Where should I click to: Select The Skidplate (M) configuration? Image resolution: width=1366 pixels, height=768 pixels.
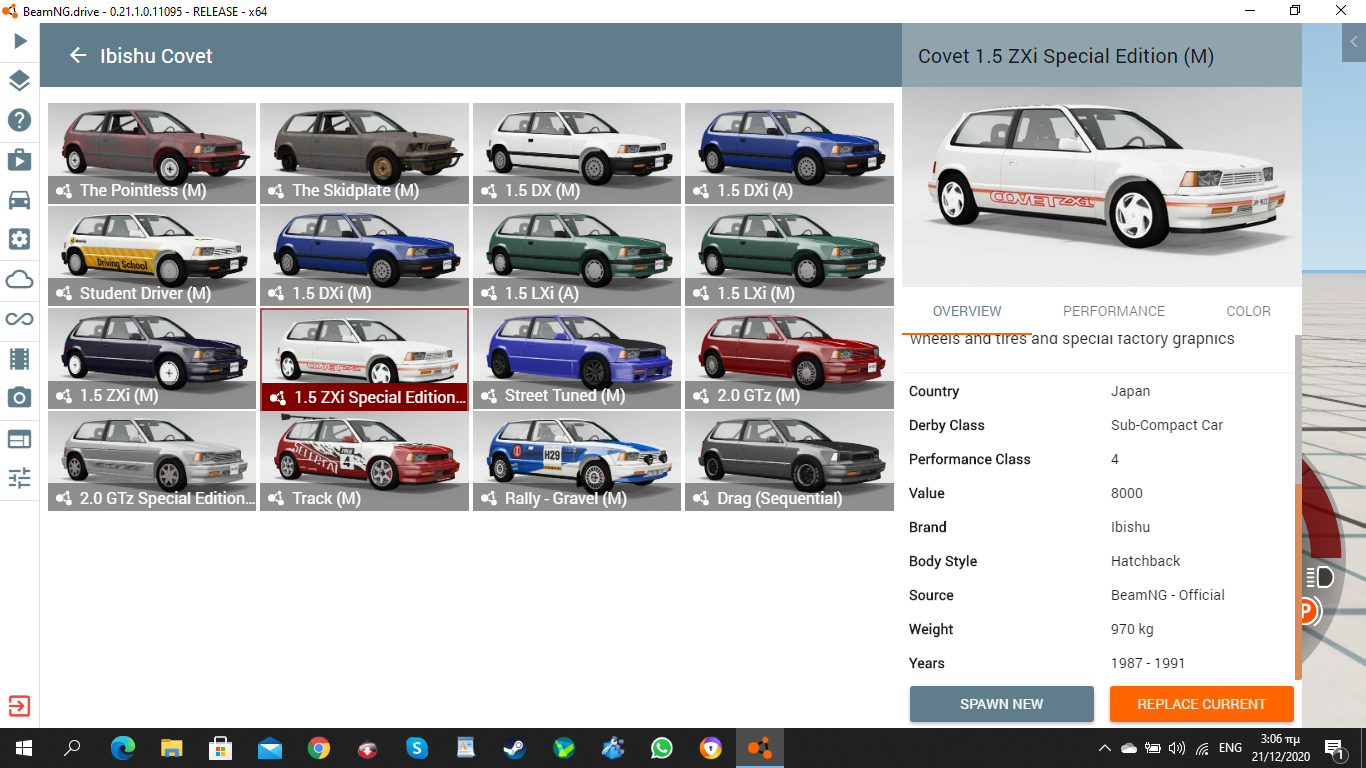coord(365,153)
